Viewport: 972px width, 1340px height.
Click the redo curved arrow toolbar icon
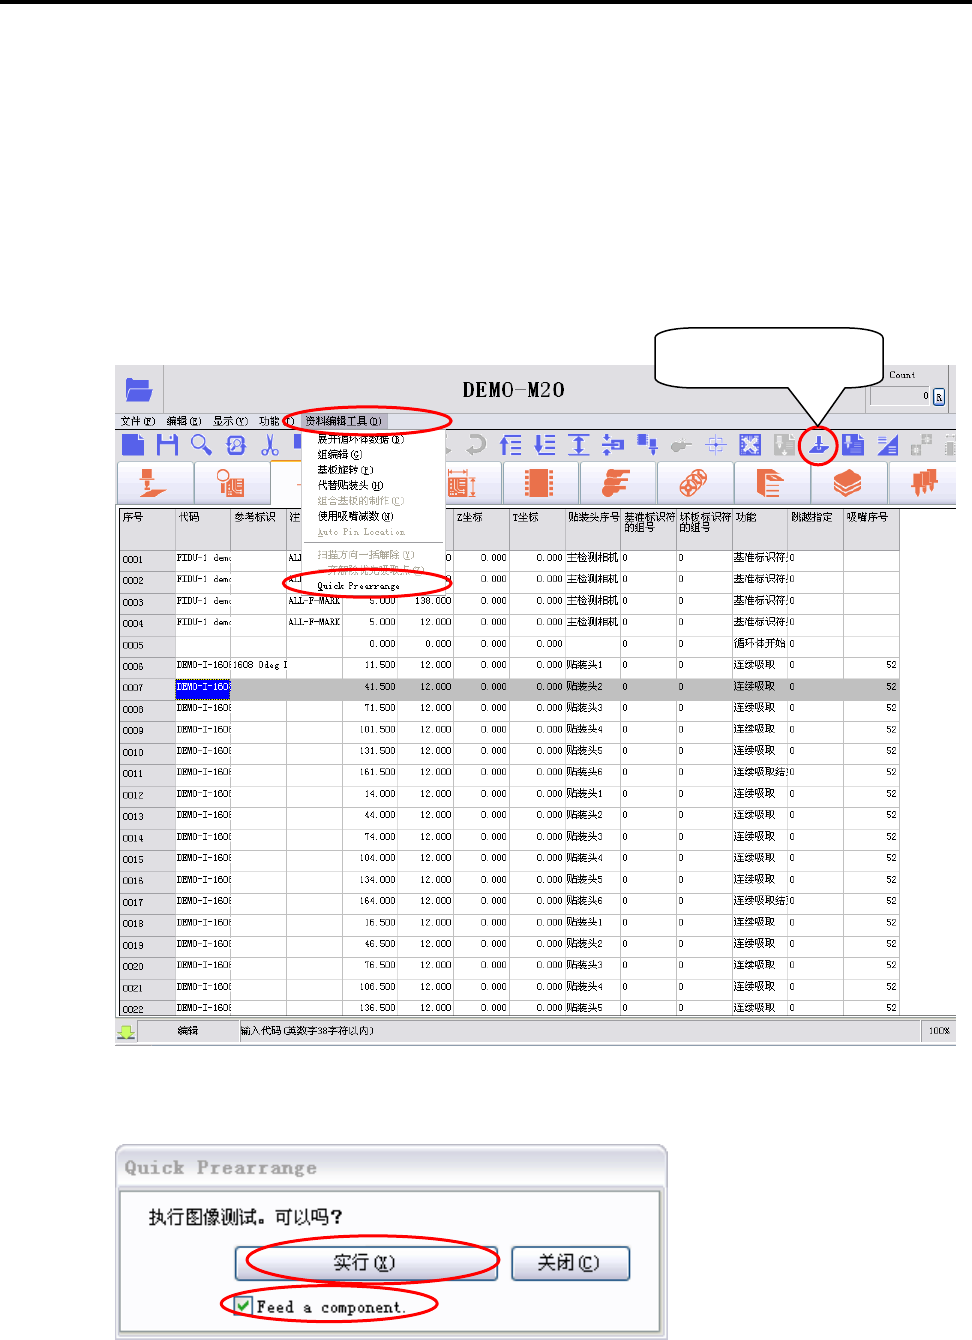[x=476, y=445]
